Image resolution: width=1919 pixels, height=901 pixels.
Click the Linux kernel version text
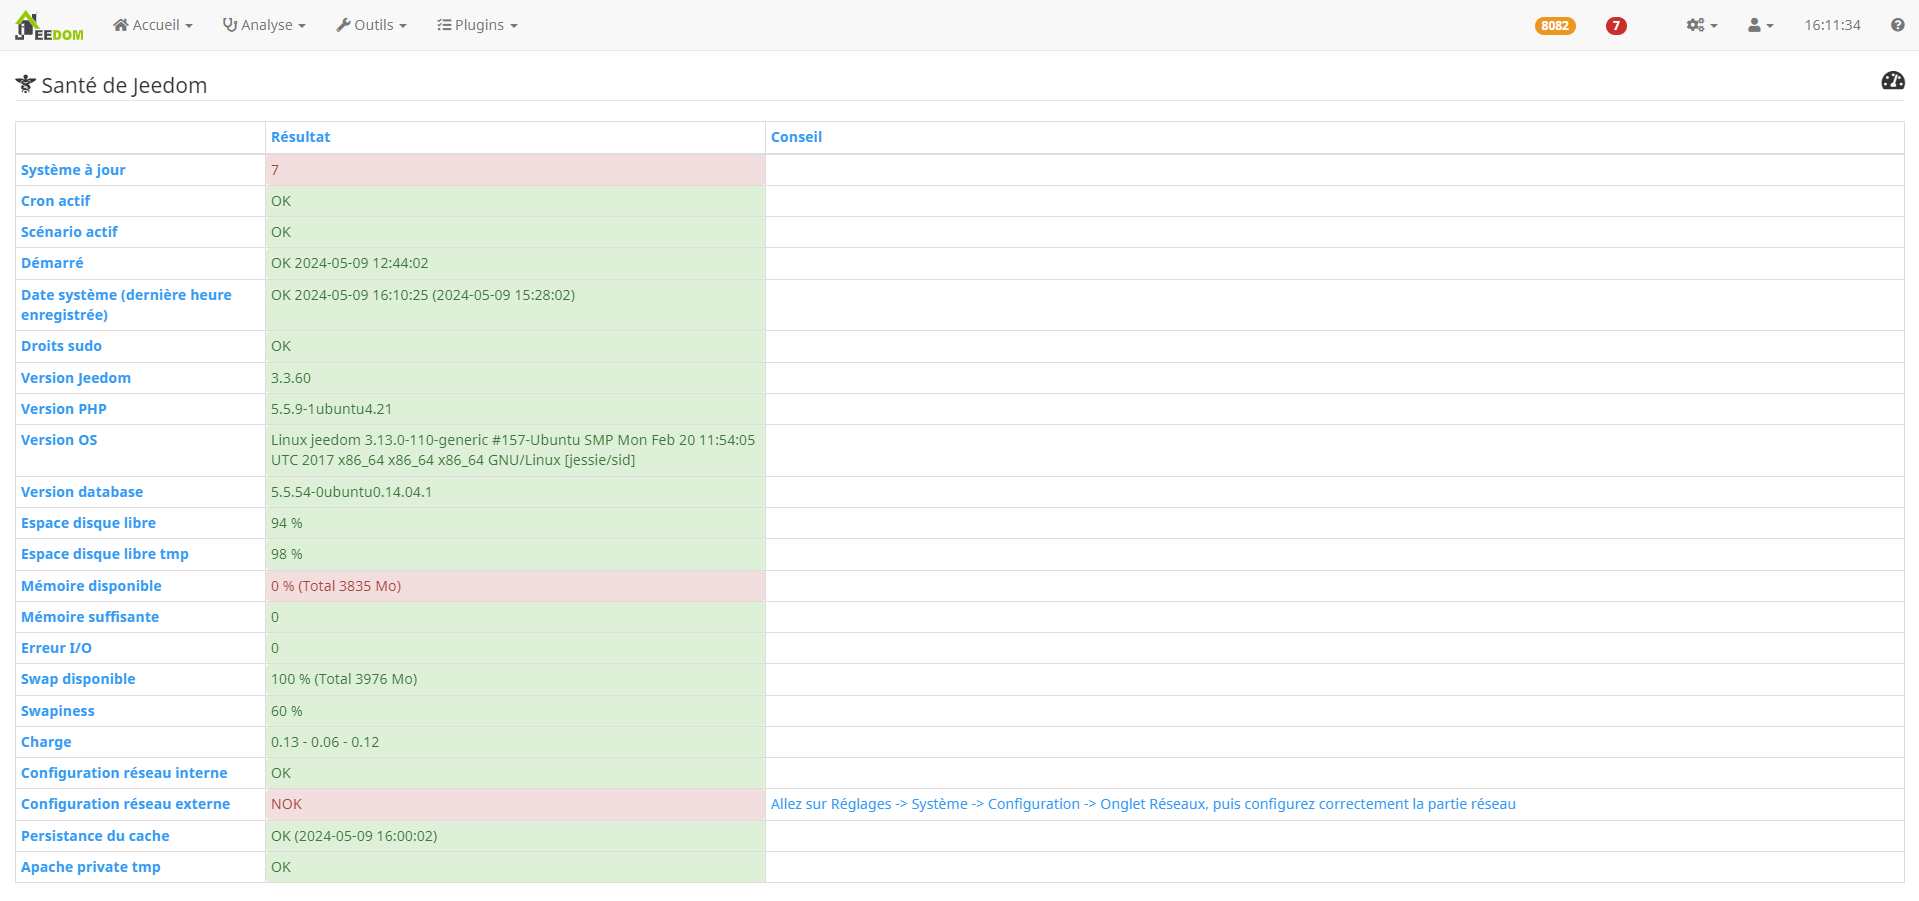click(513, 450)
